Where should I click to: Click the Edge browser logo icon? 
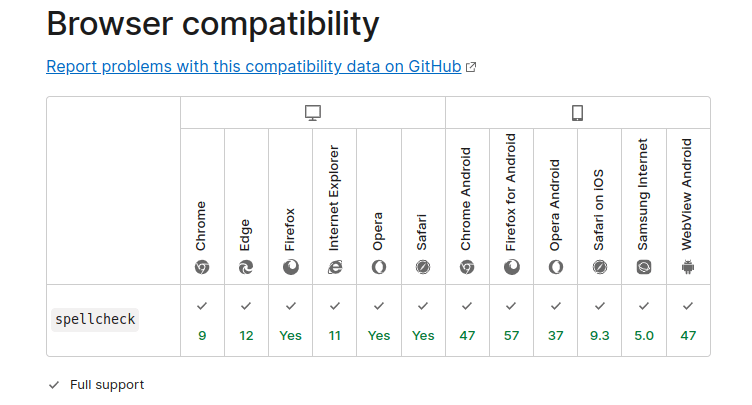246,267
